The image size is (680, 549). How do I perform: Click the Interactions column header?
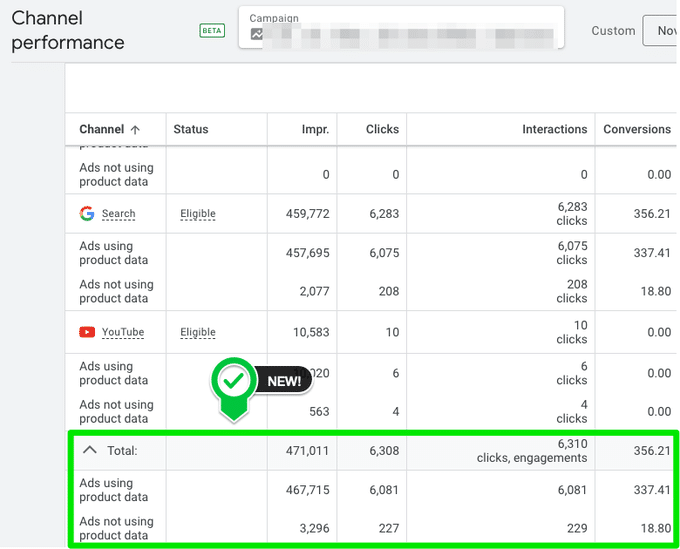[554, 129]
